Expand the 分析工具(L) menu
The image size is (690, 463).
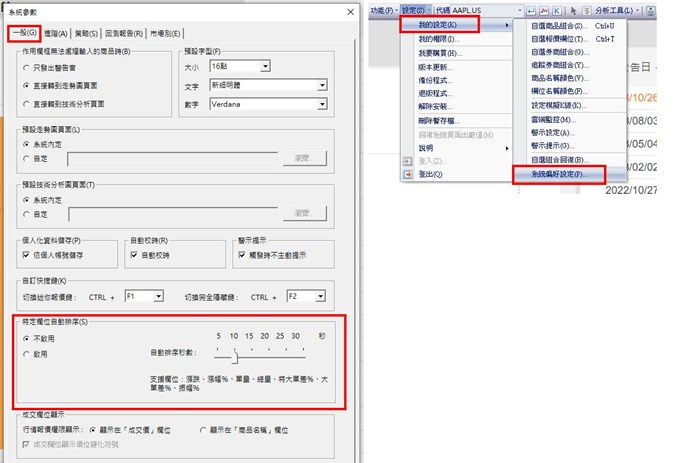(617, 11)
